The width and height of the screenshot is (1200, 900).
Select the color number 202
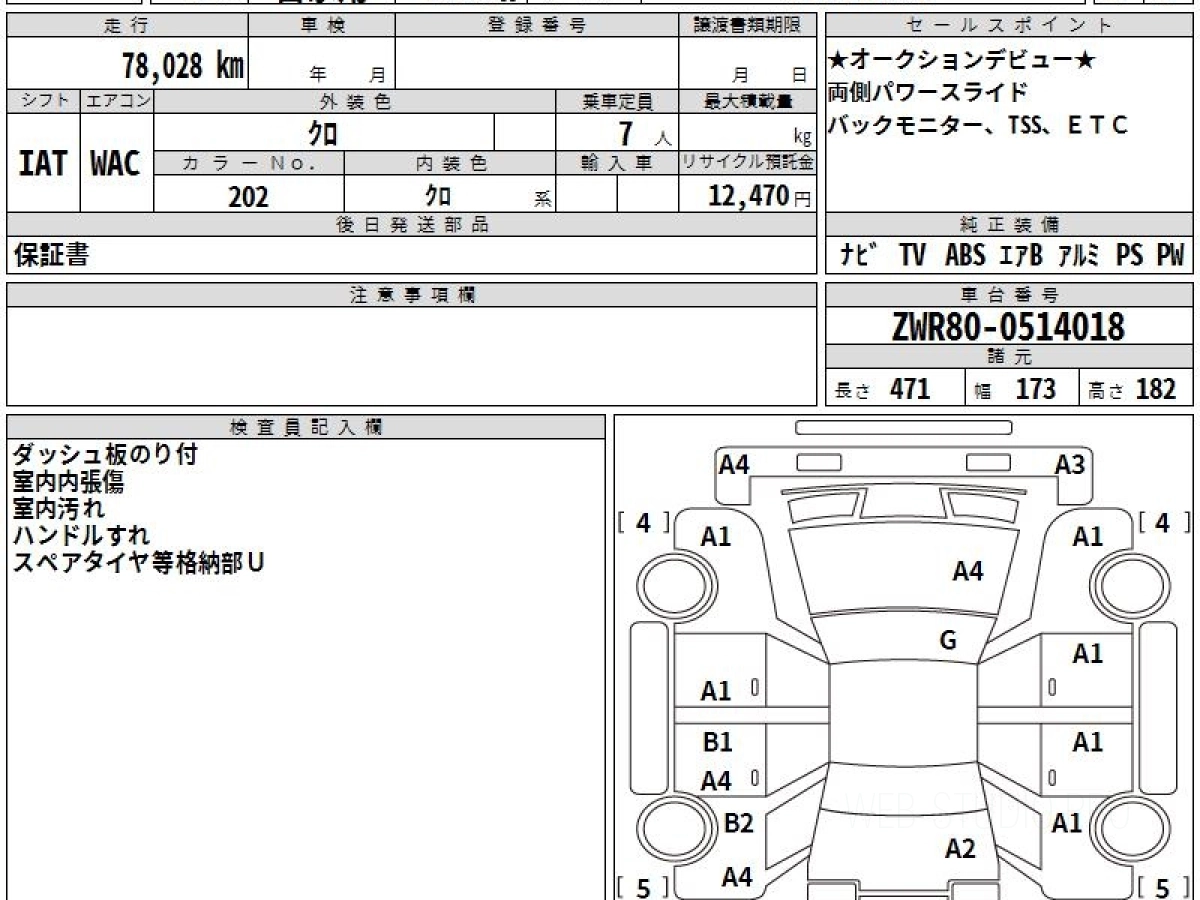point(248,197)
